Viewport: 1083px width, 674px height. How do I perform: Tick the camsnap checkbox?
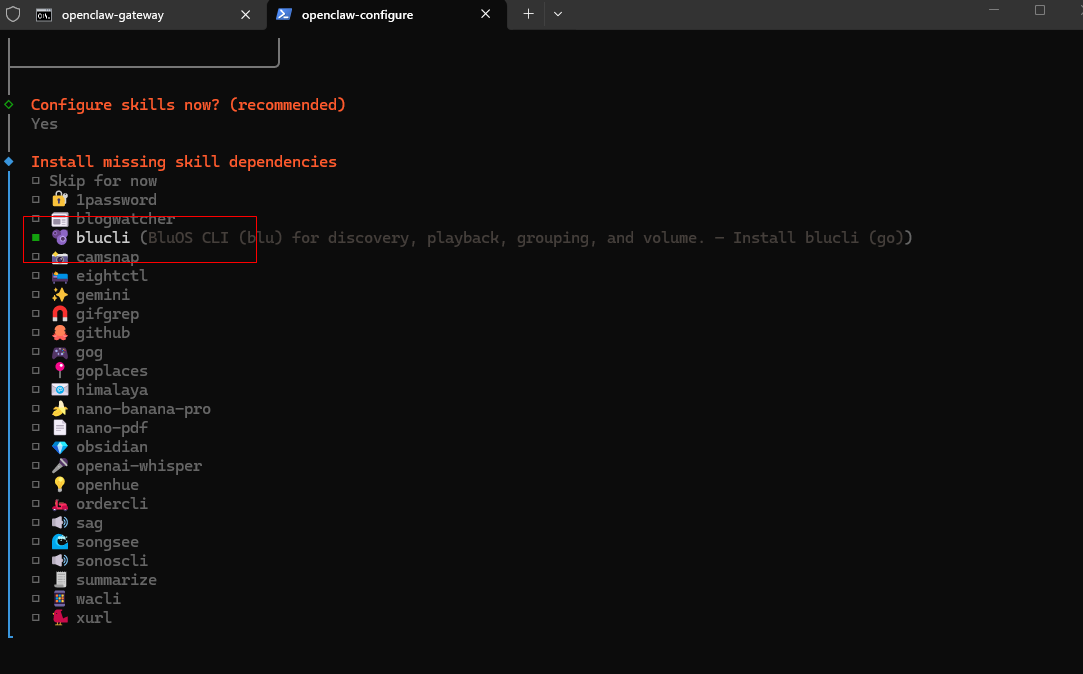pos(35,257)
